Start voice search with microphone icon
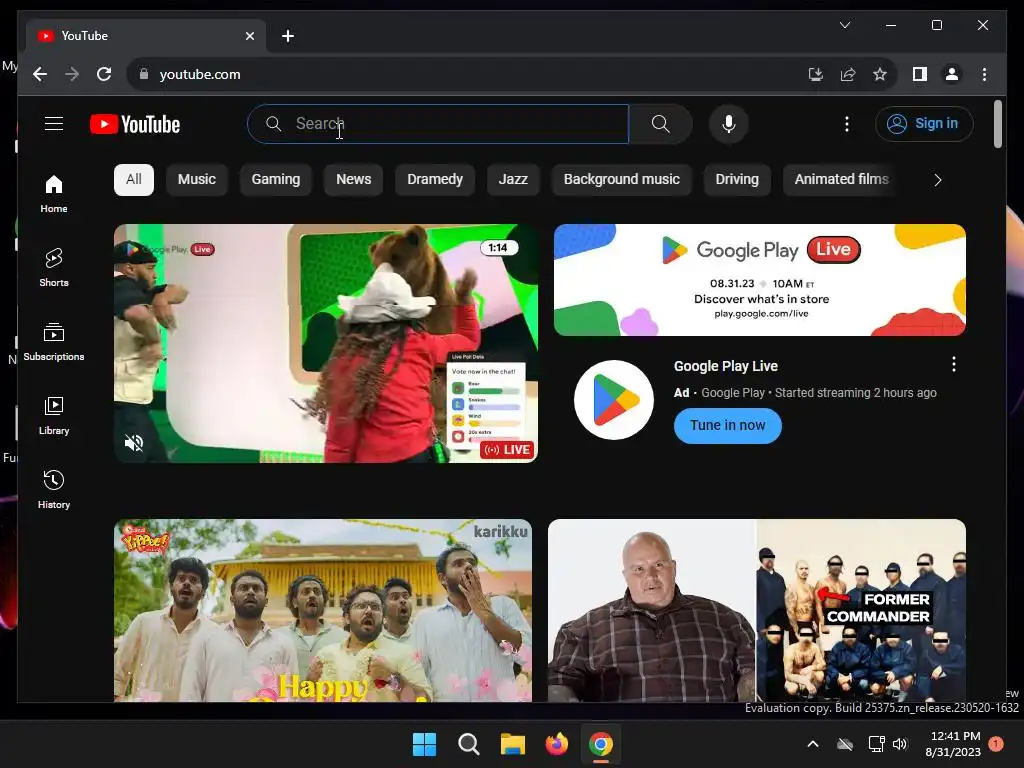The height and width of the screenshot is (768, 1024). pos(729,123)
